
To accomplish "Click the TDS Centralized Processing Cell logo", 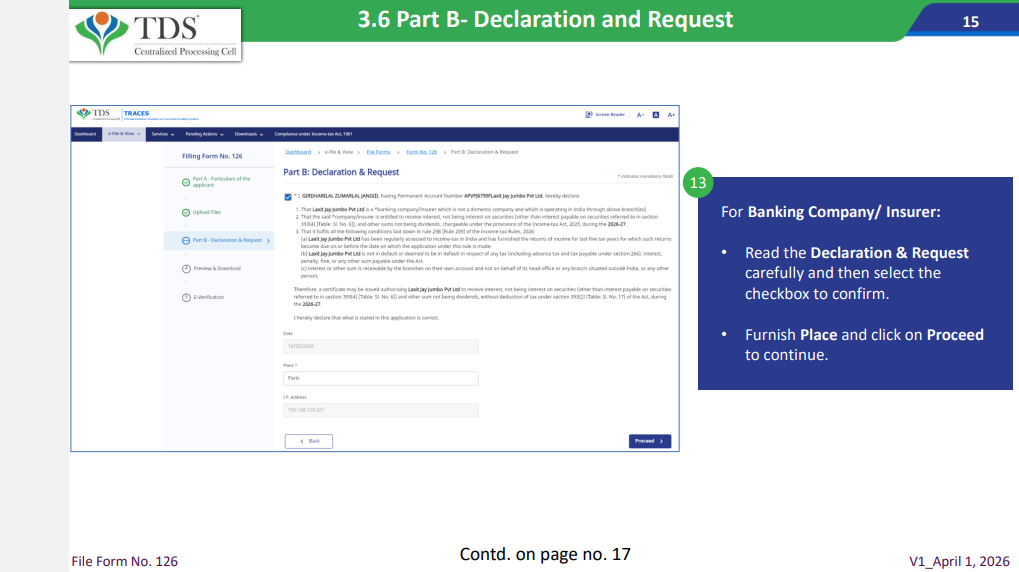I will (155, 33).
